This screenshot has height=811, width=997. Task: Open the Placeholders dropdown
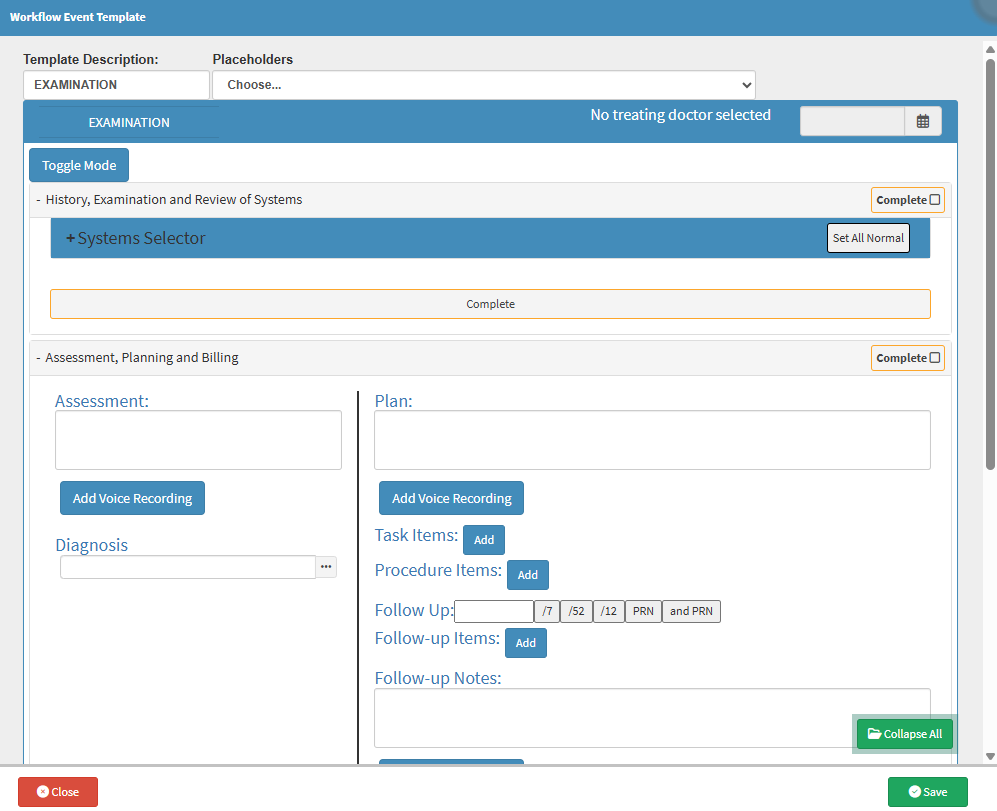(x=483, y=85)
